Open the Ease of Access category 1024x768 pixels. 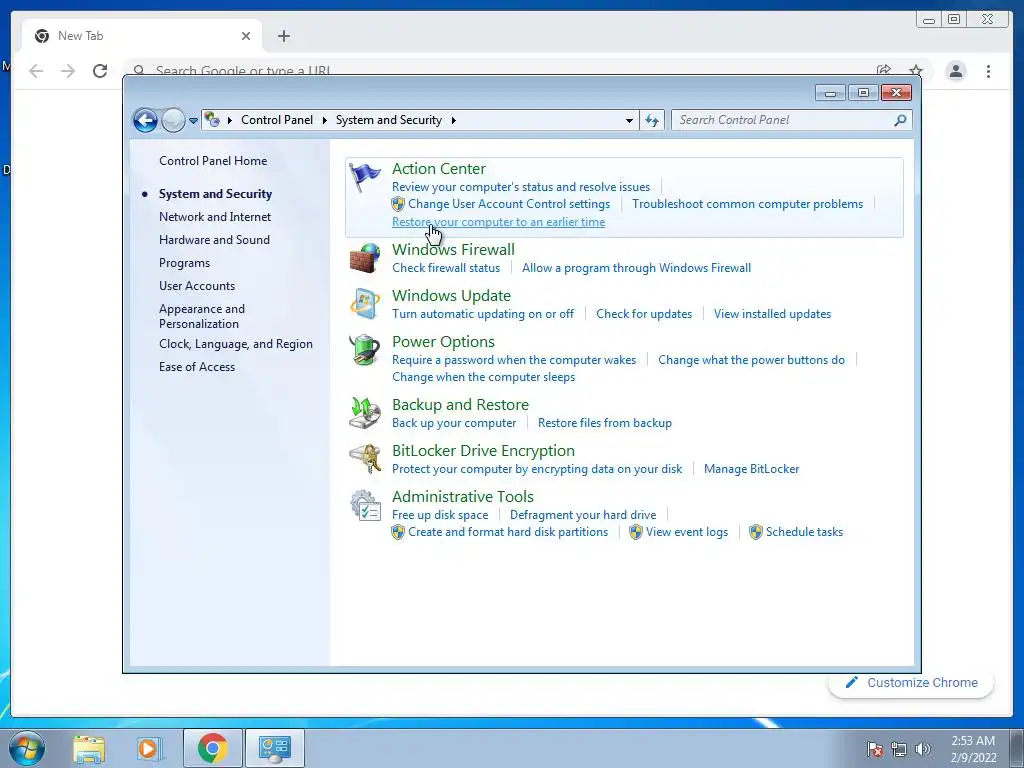click(x=197, y=366)
